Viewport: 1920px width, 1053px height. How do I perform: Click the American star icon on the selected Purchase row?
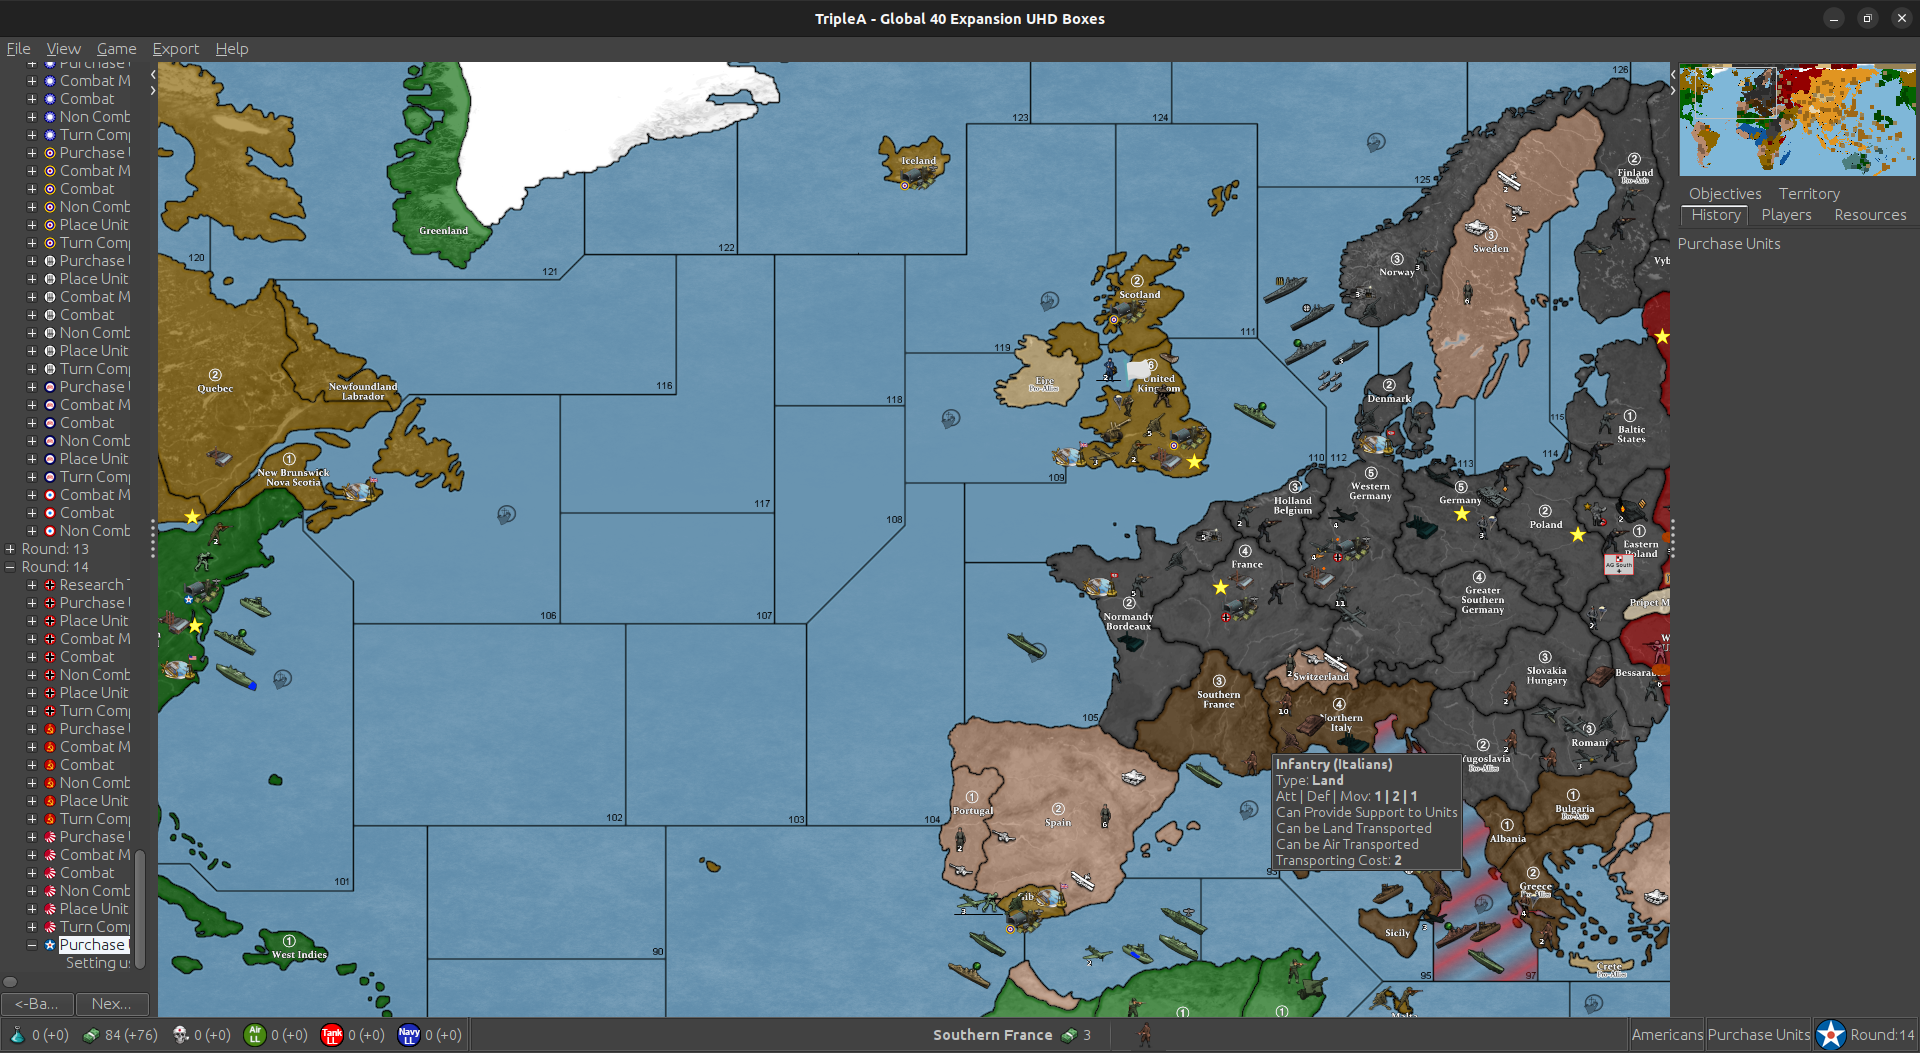point(50,945)
